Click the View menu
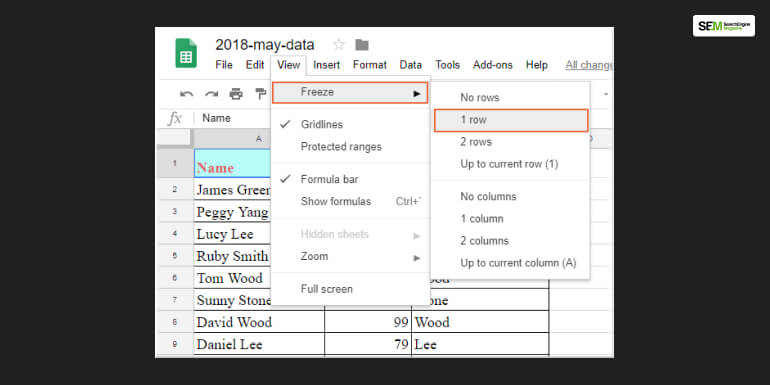 [288, 65]
